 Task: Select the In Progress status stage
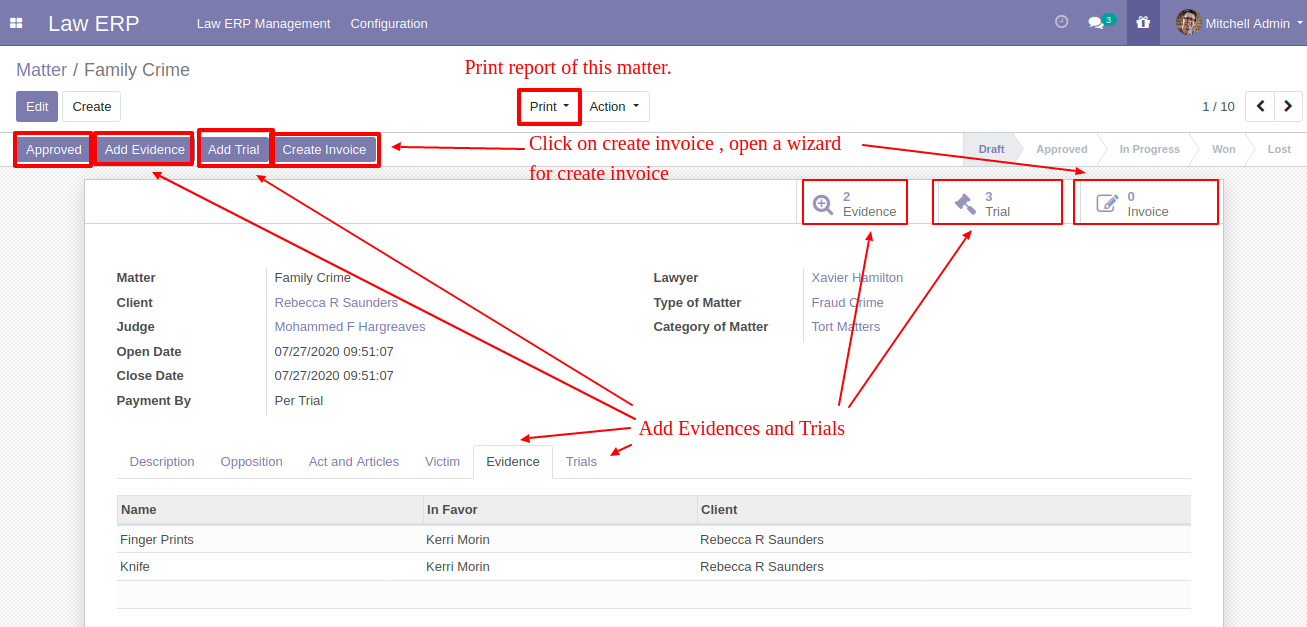point(1149,149)
